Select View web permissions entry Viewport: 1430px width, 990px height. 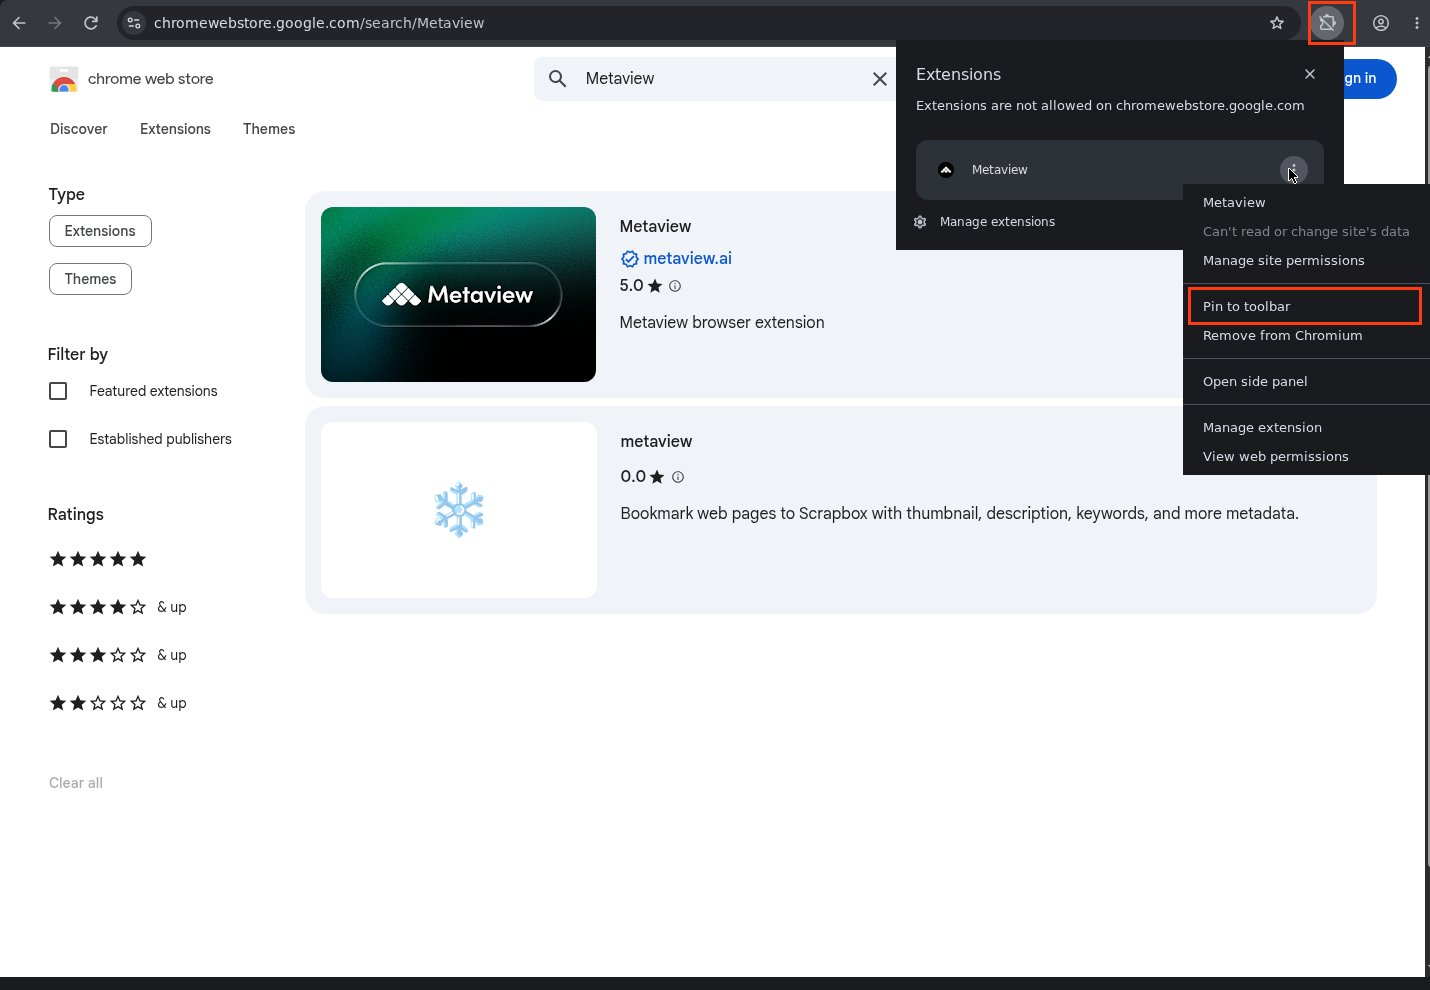1305,456
